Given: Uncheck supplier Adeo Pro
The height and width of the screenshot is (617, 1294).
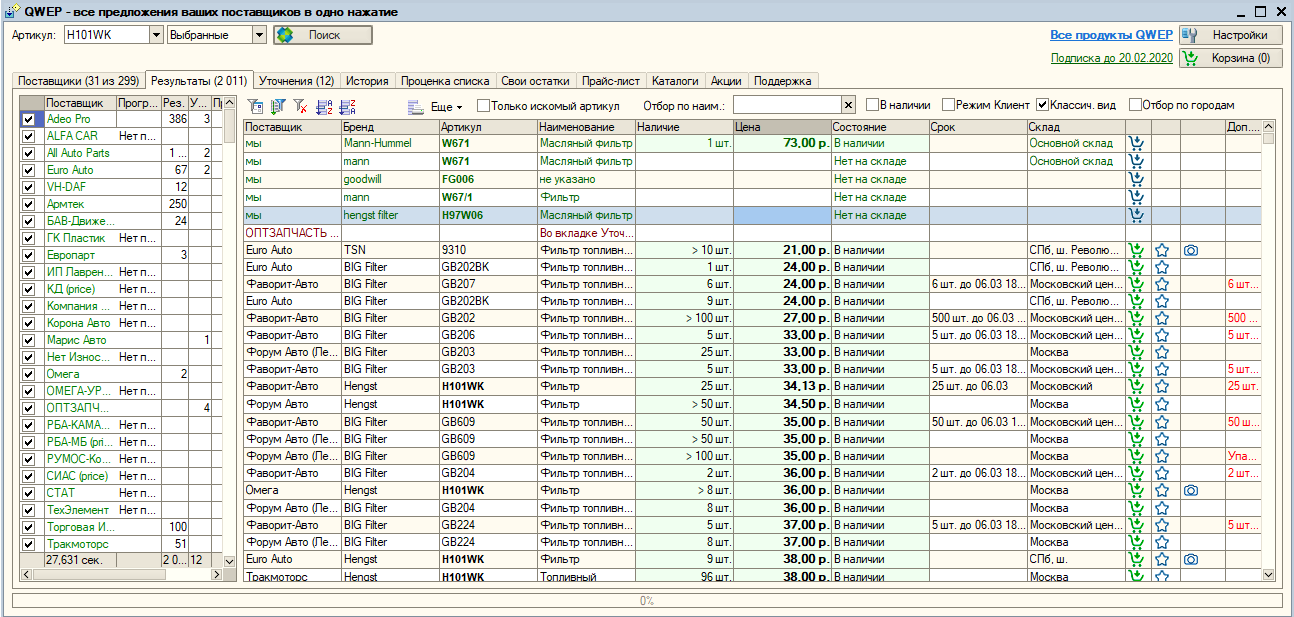Looking at the screenshot, I should (28, 119).
